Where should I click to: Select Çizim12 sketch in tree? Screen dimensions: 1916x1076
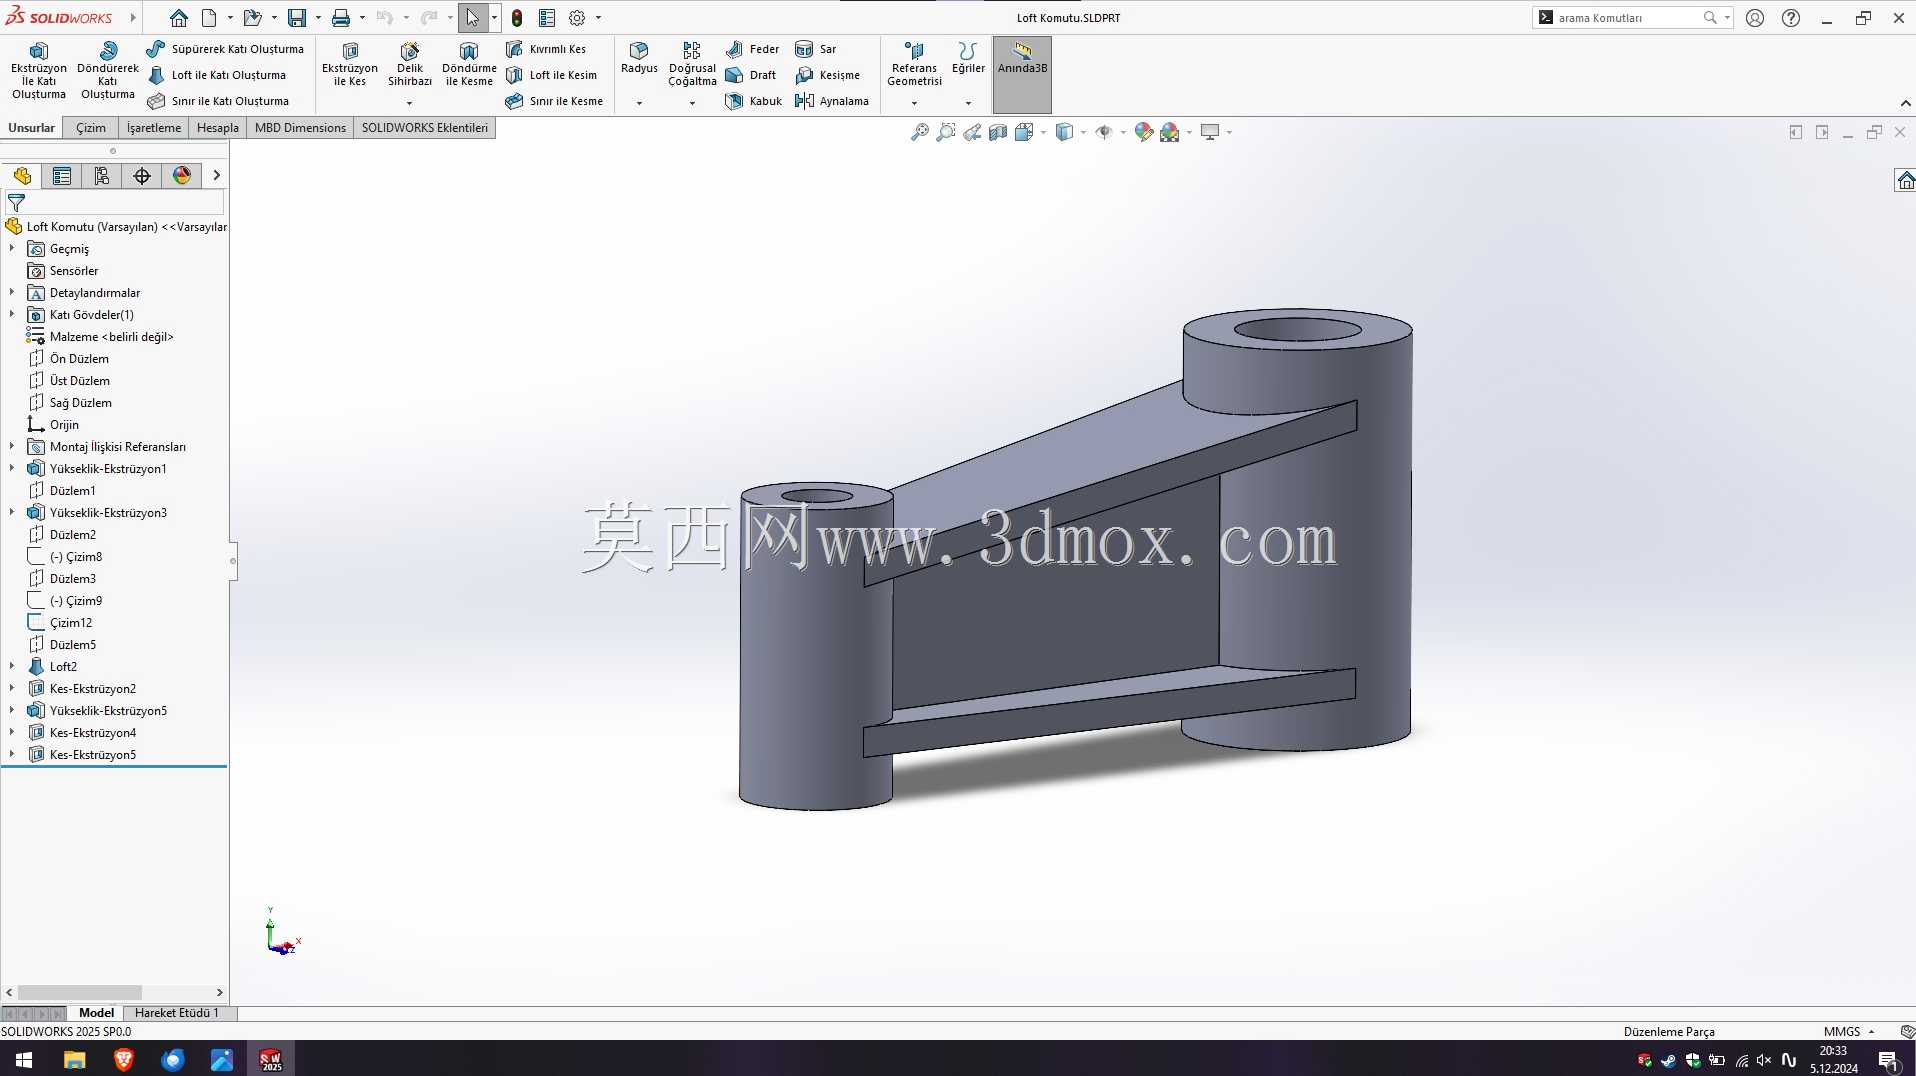pos(70,623)
